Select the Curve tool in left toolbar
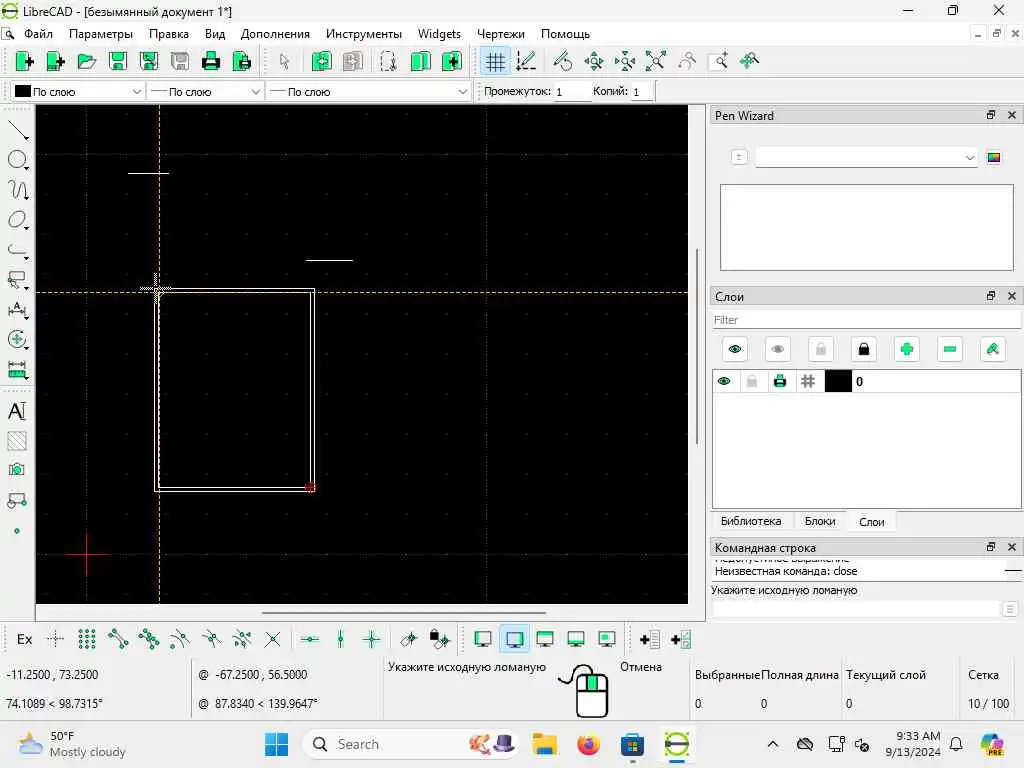The width and height of the screenshot is (1024, 768). (18, 190)
